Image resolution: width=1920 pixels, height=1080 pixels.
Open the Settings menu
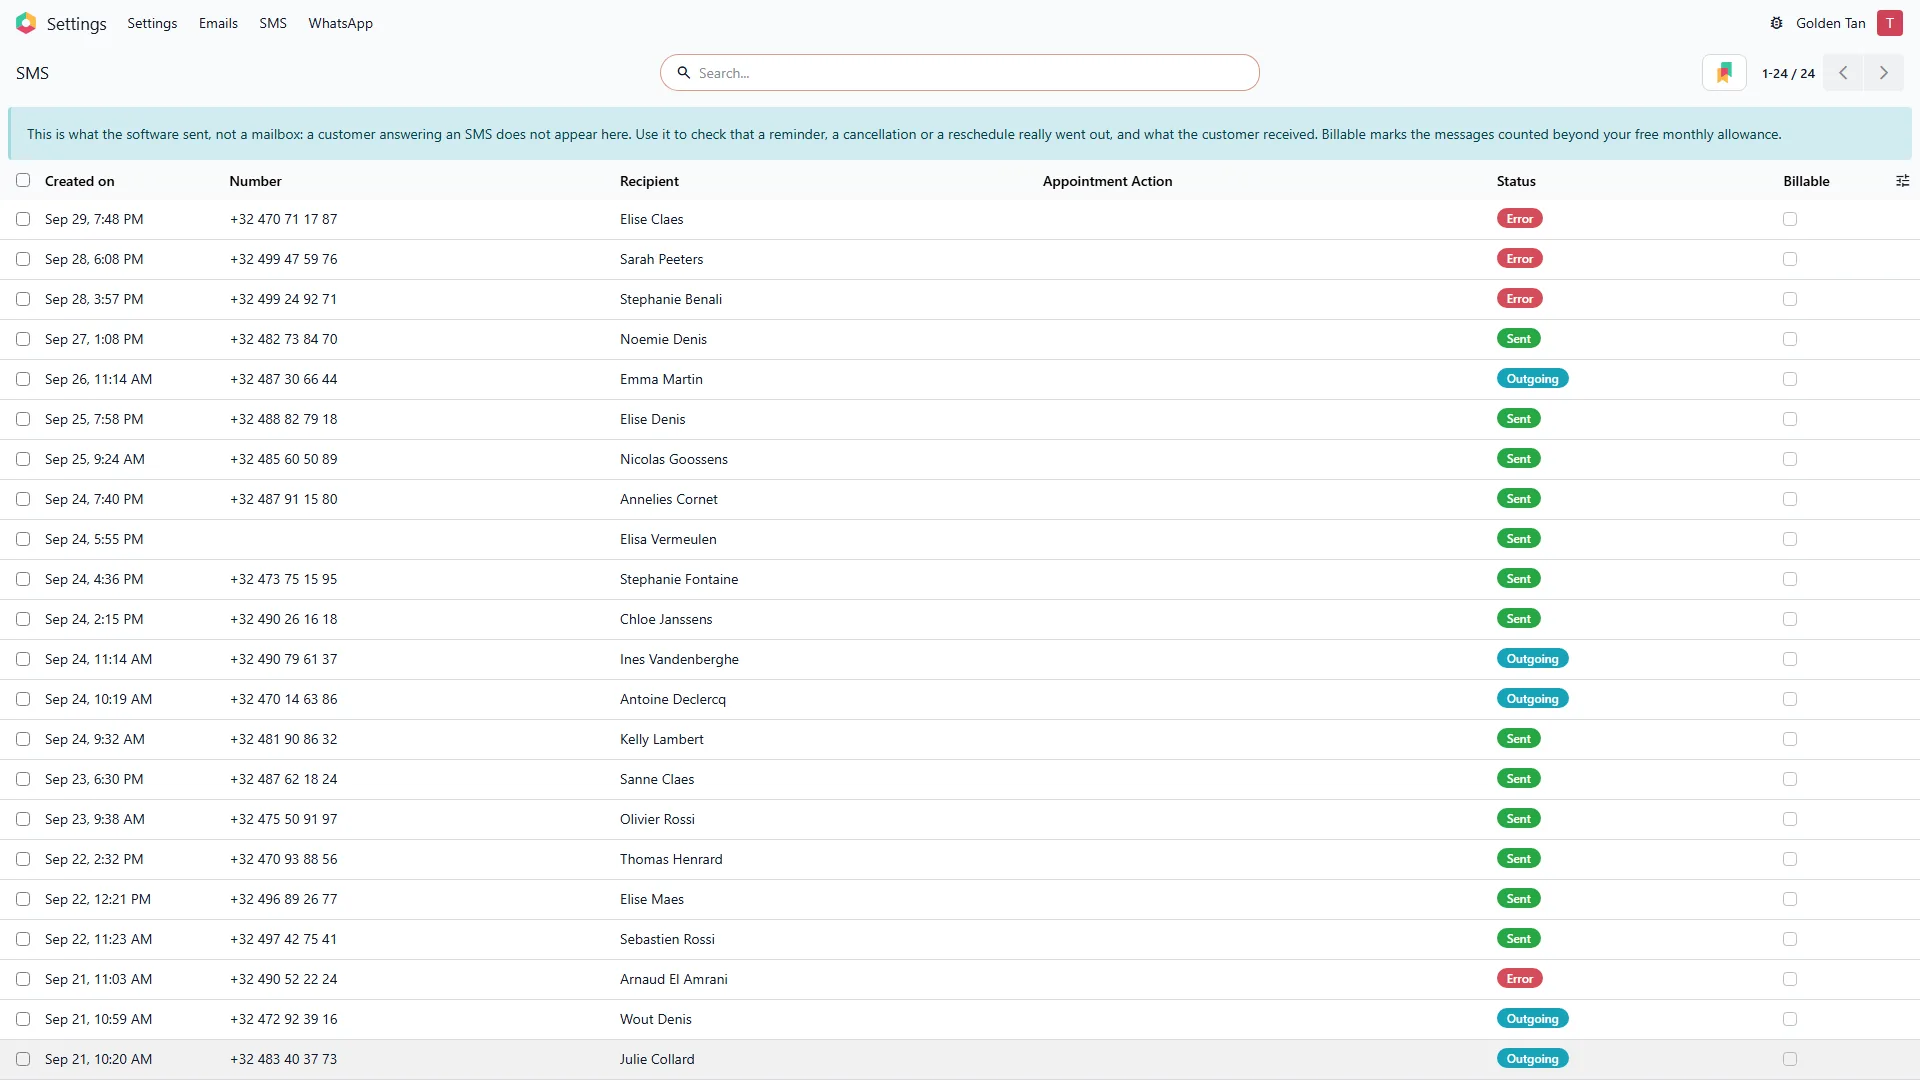(x=152, y=23)
